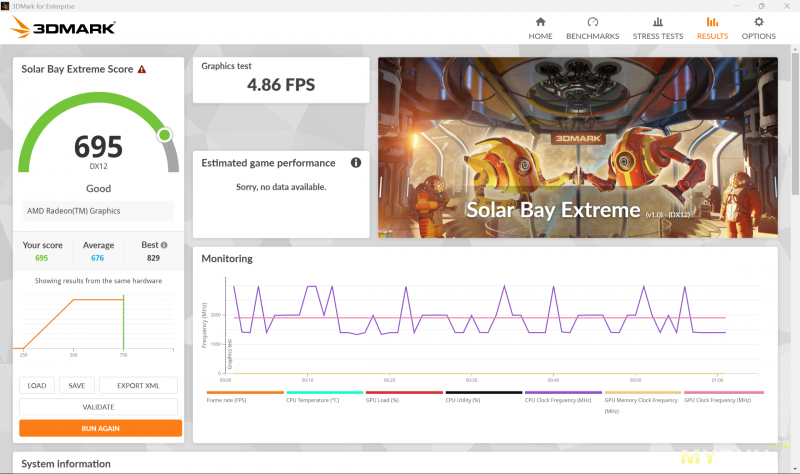Expand the System information section
The width and height of the screenshot is (800, 474).
(x=66, y=464)
